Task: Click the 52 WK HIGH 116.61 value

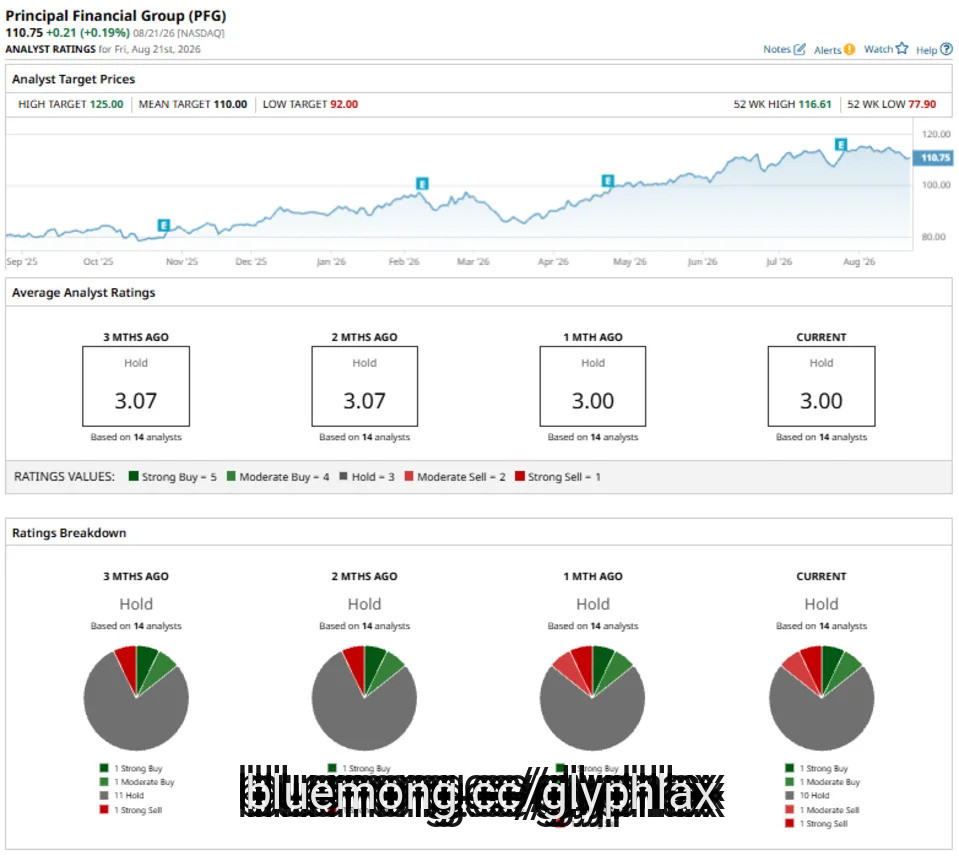Action: click(815, 104)
